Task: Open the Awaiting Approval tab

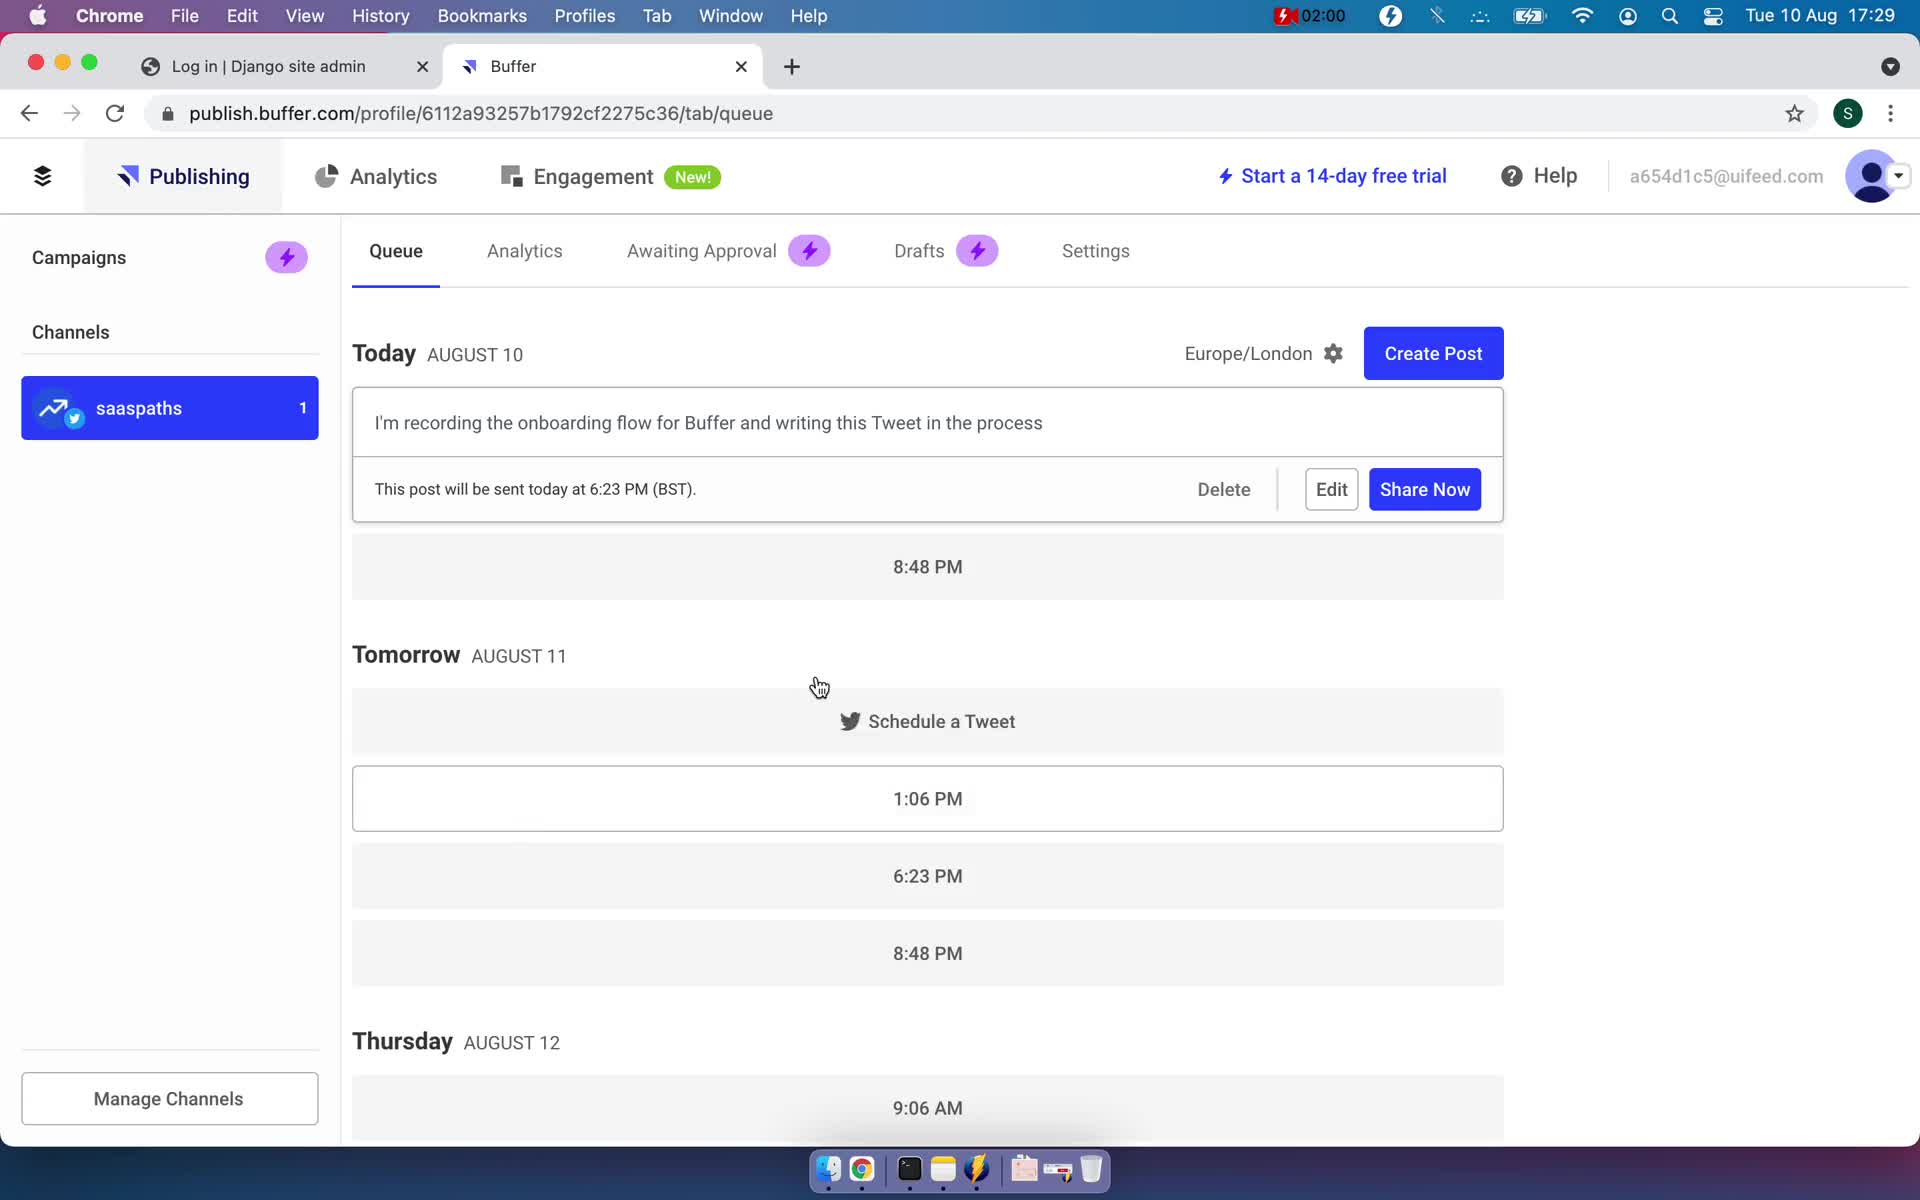Action: [701, 251]
